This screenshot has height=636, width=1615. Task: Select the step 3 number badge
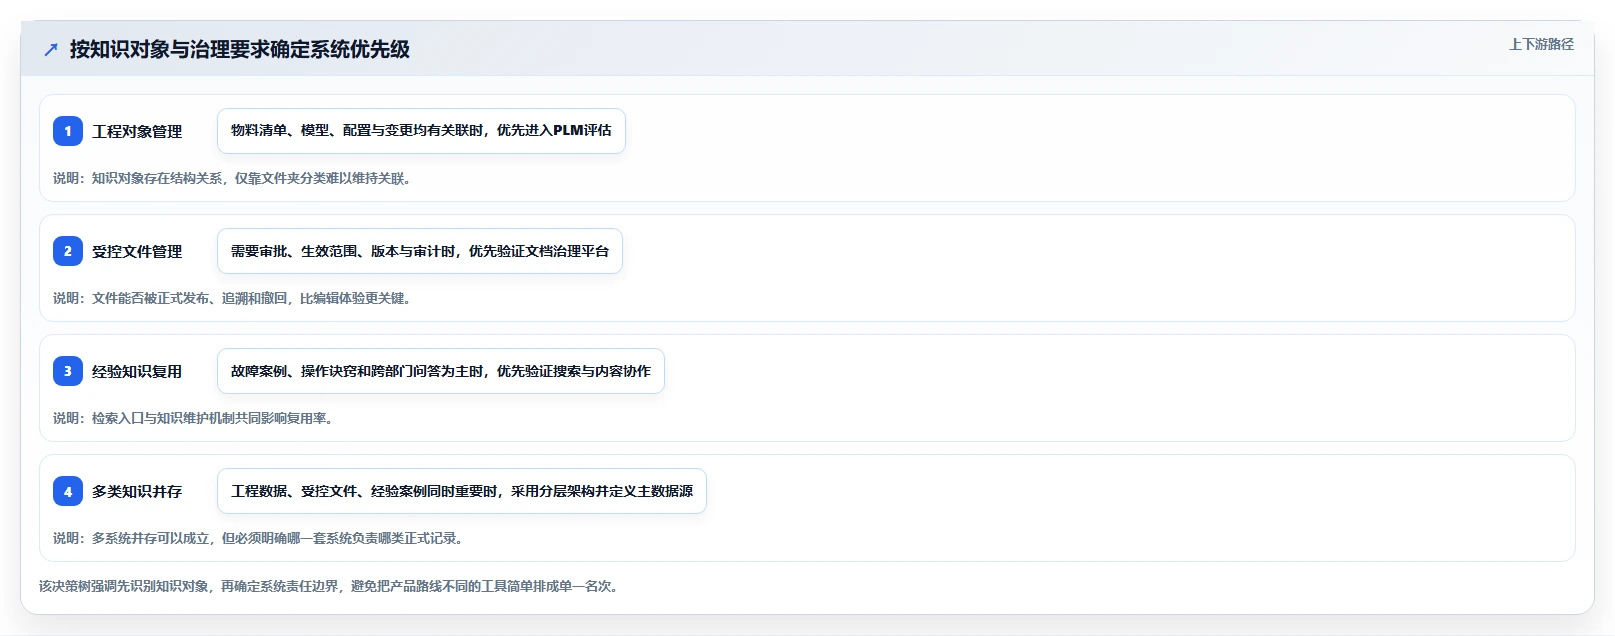click(x=68, y=371)
